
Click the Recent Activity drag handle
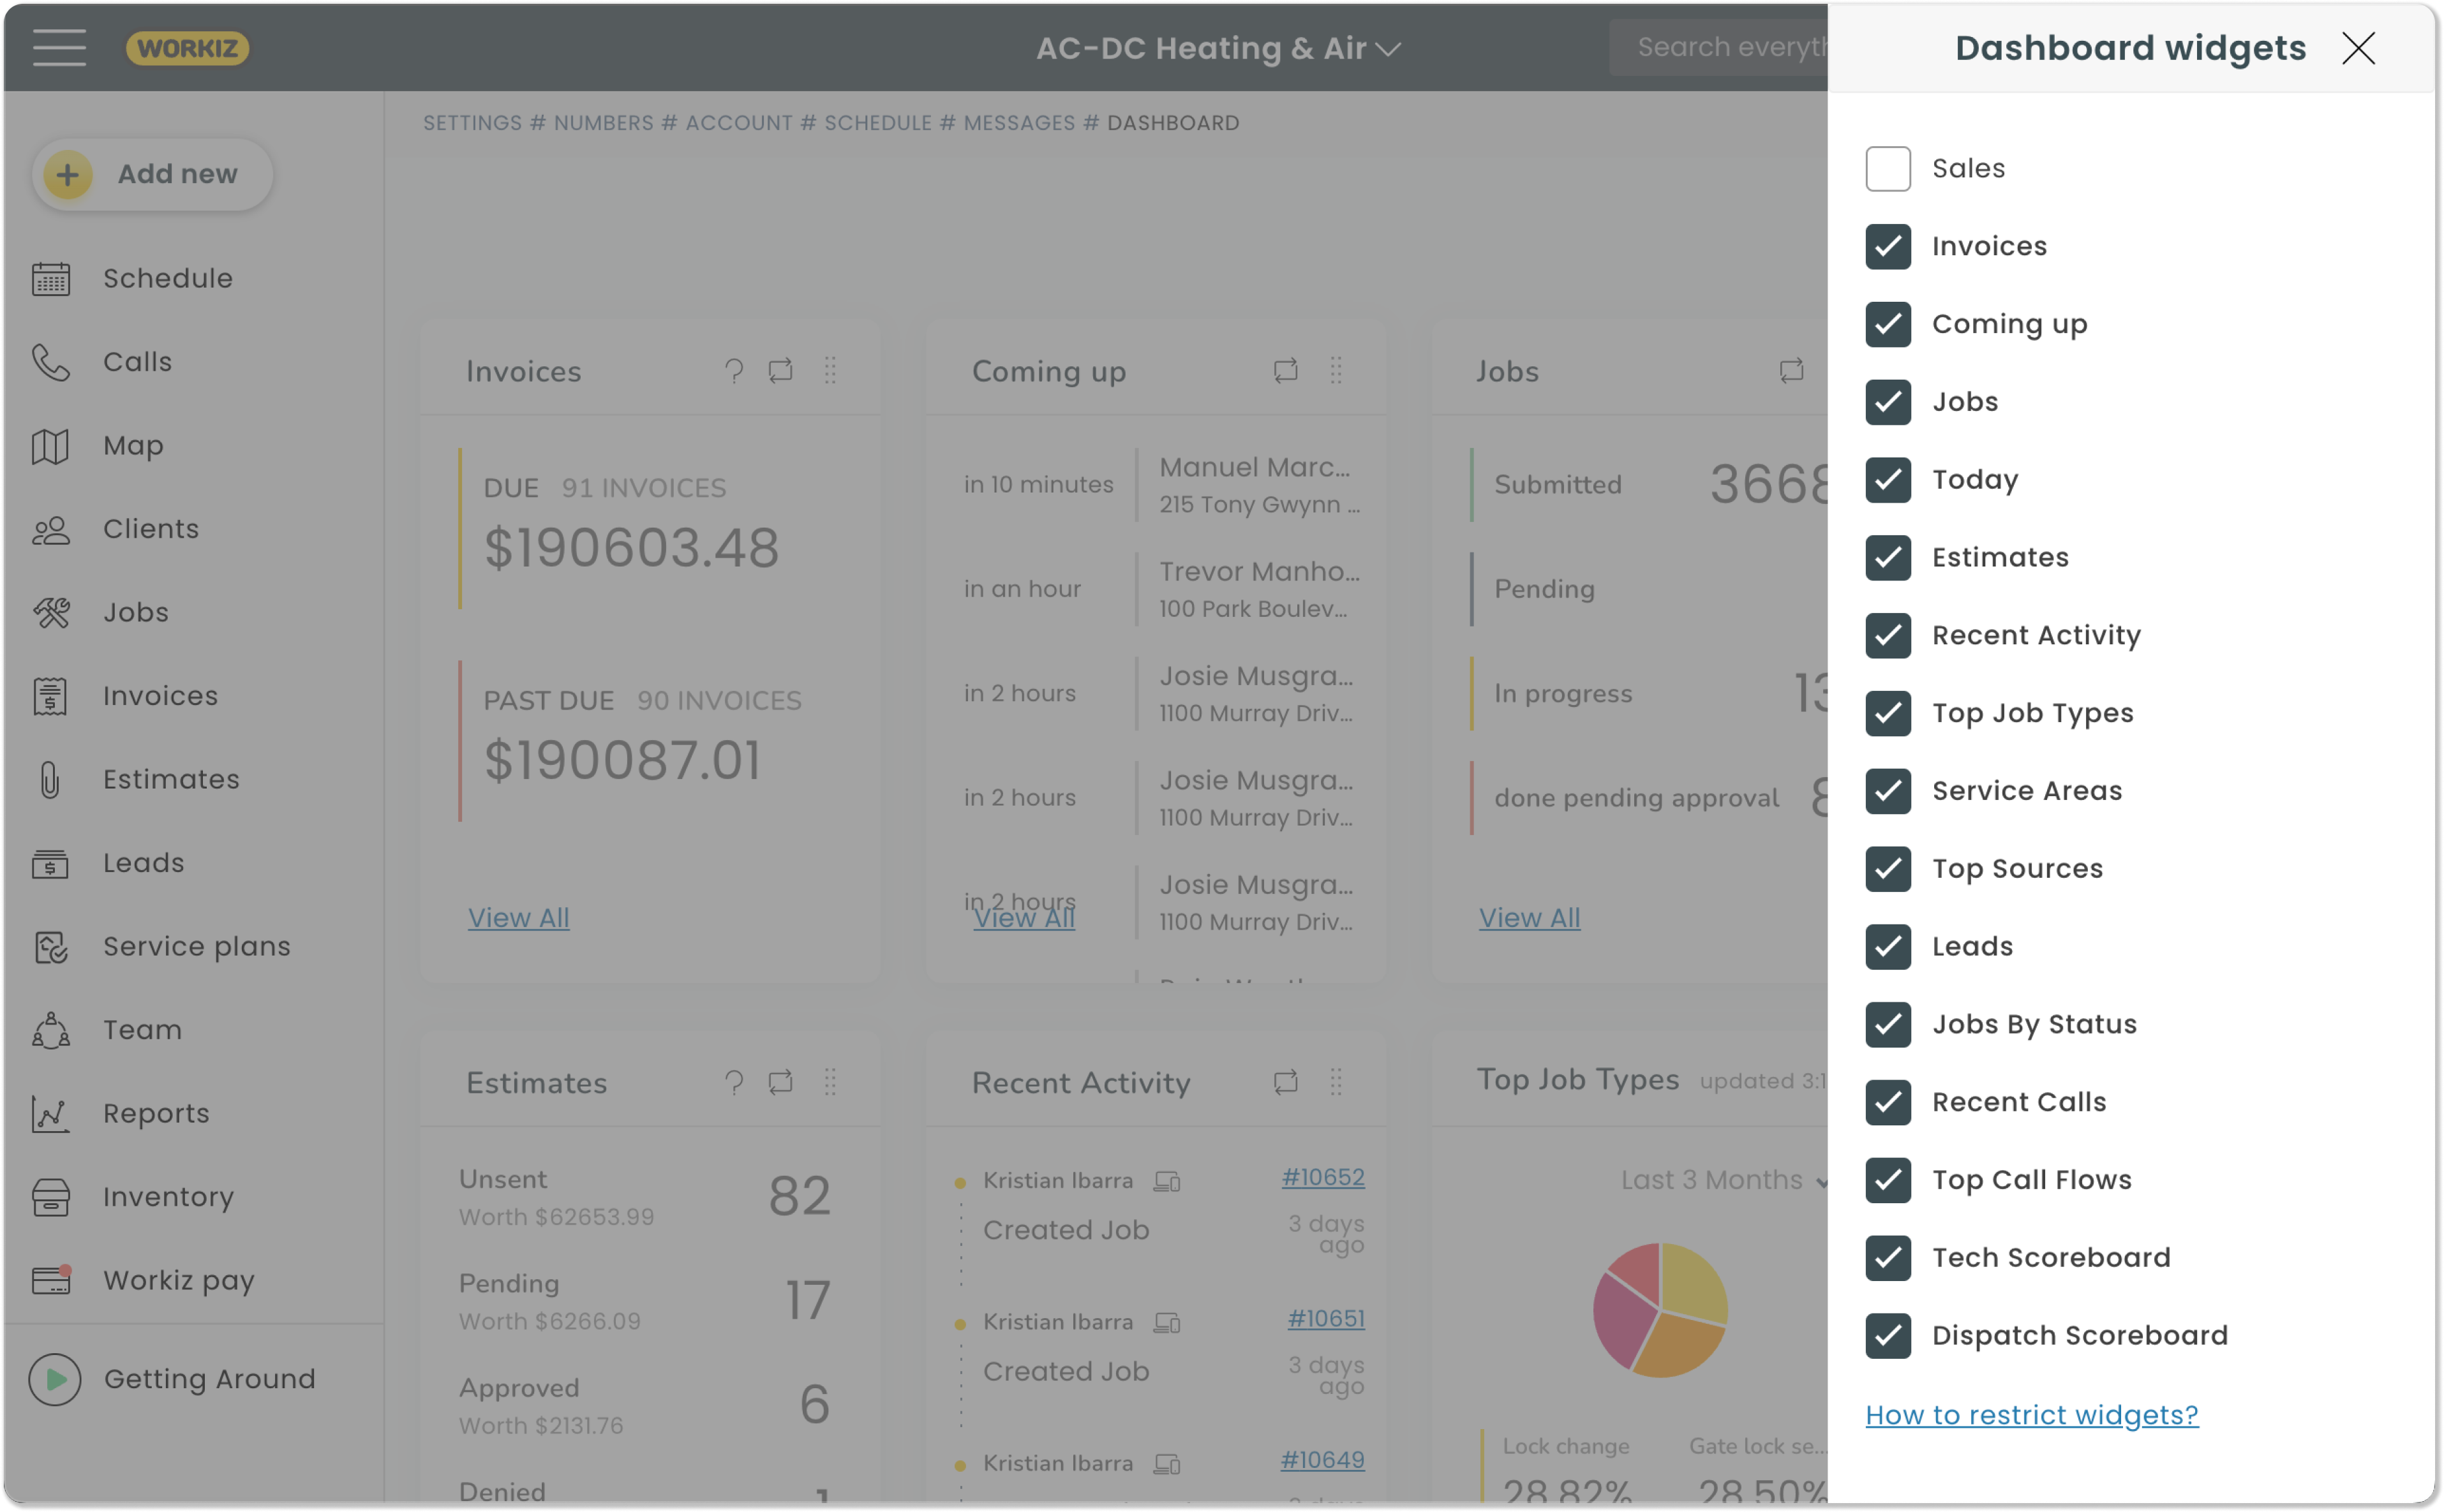click(1336, 1082)
